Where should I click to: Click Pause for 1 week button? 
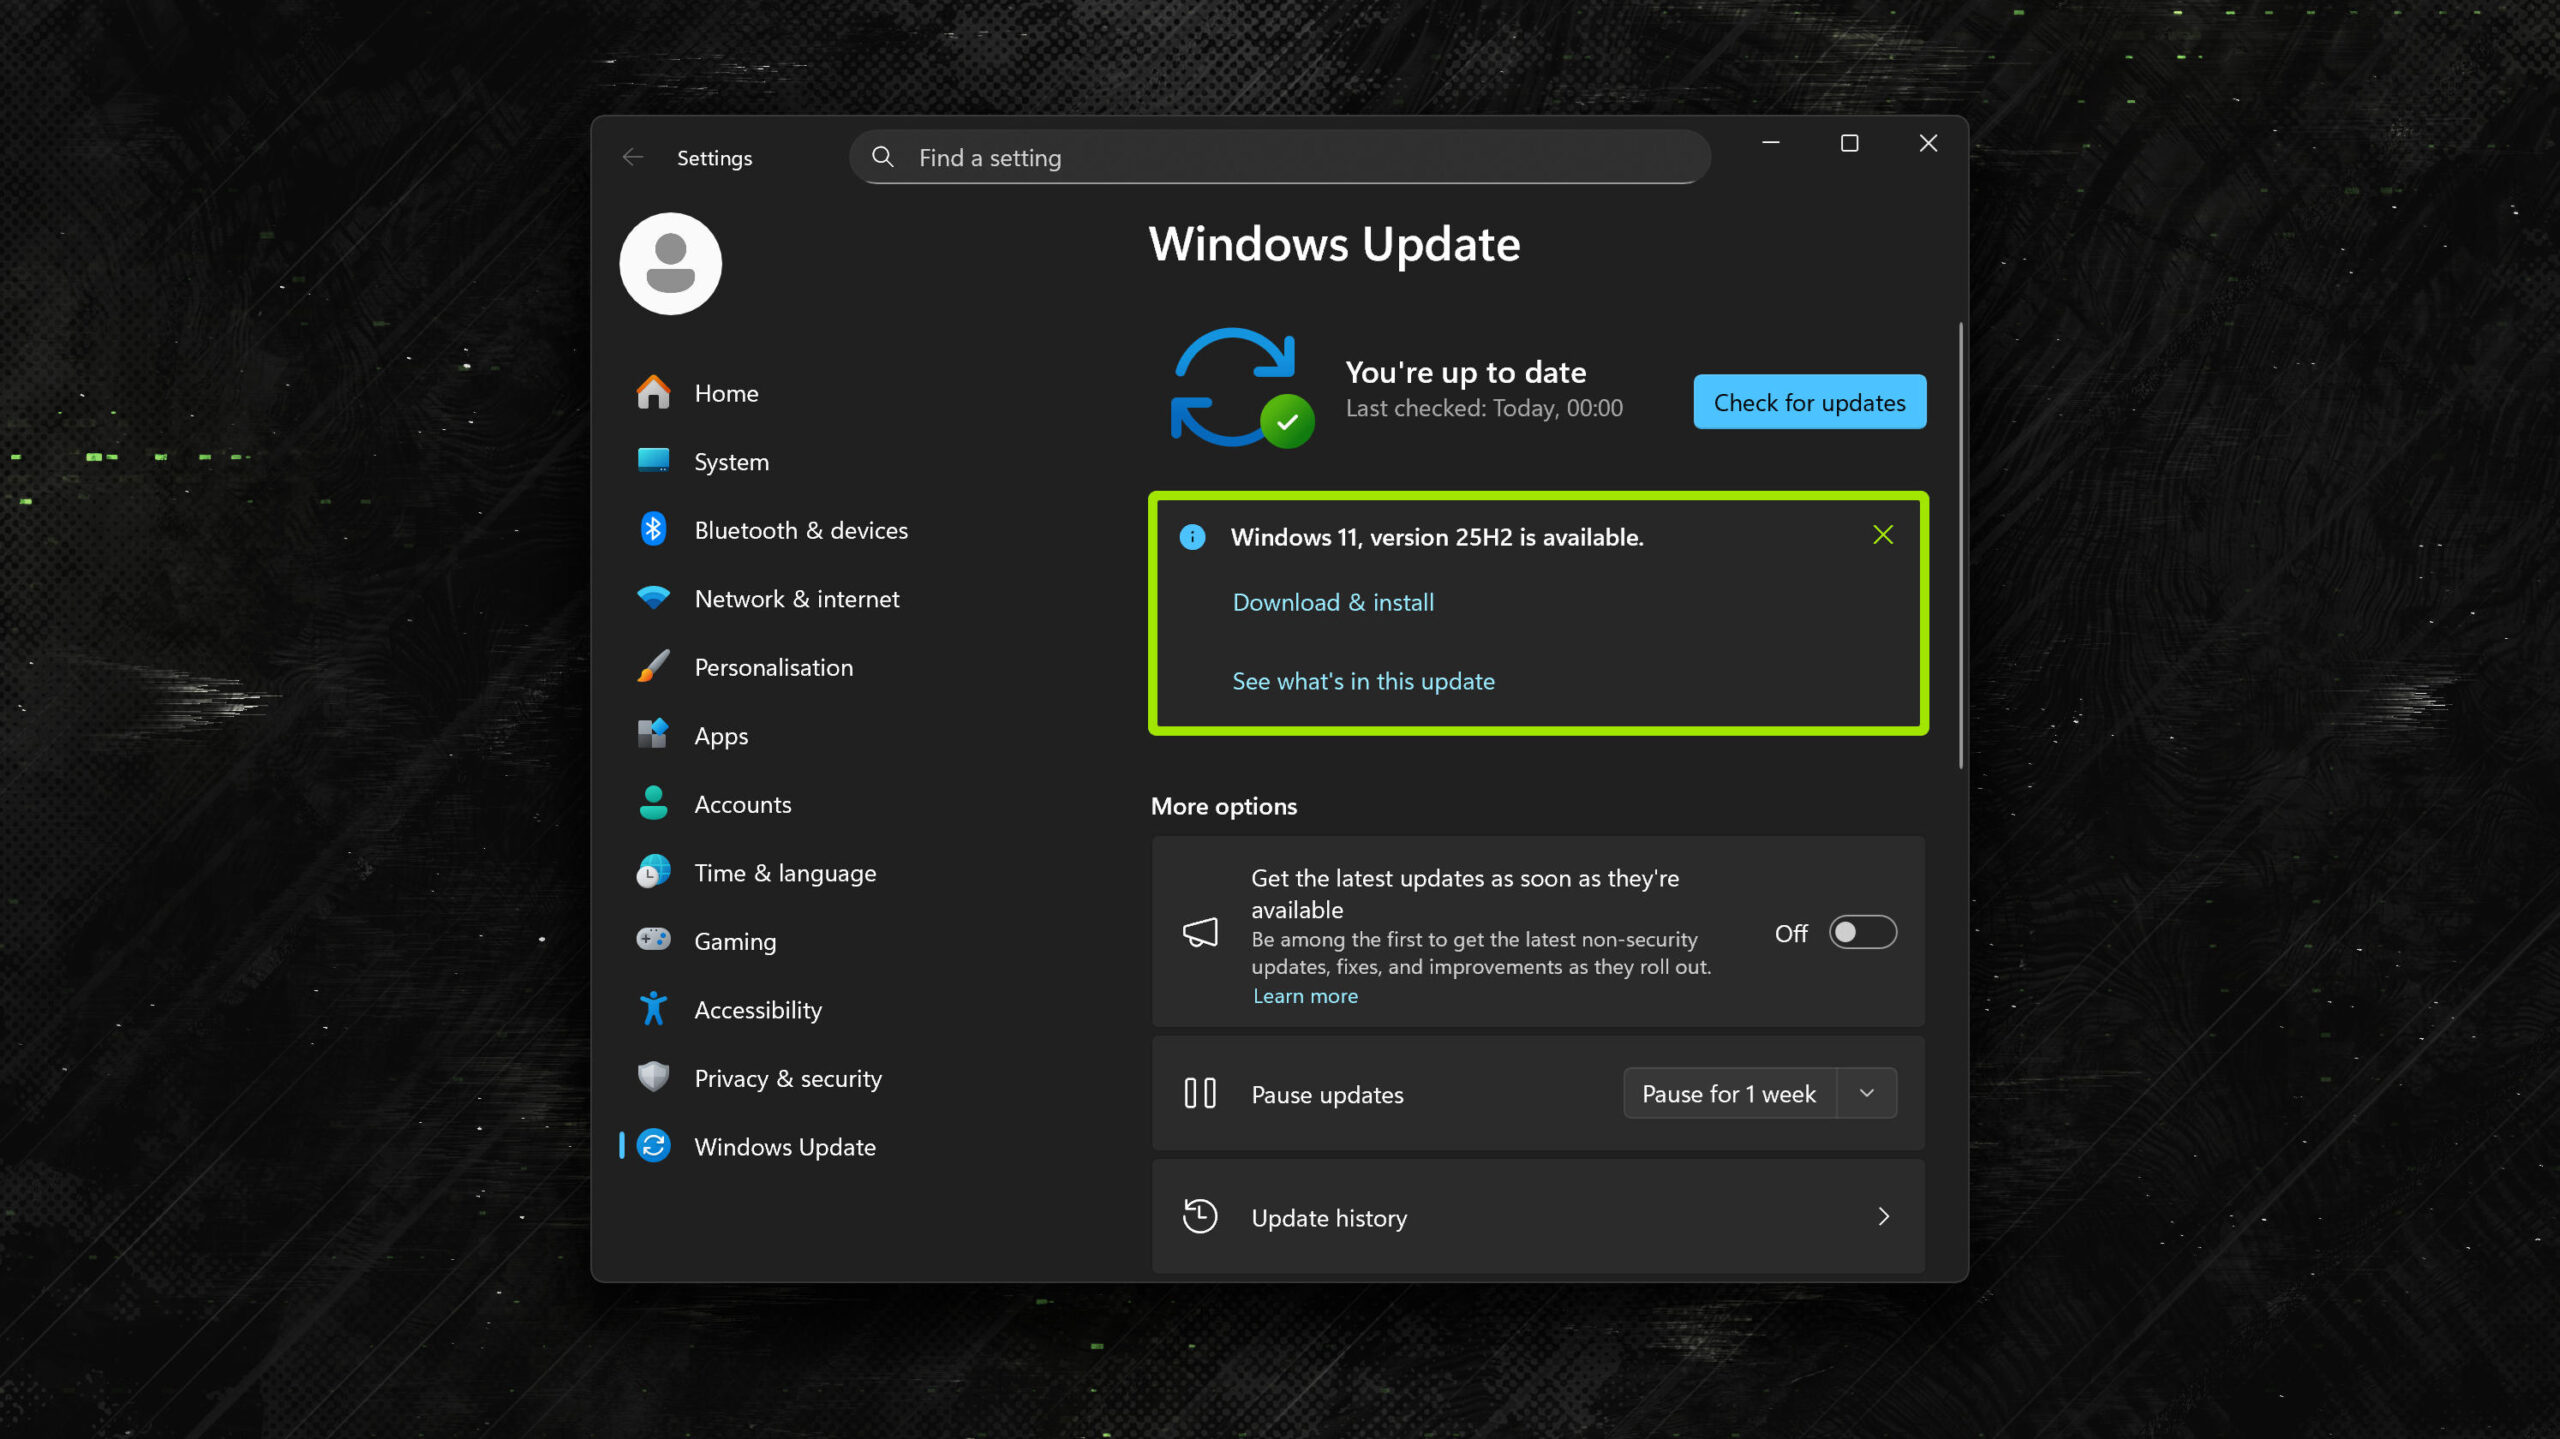tap(1729, 1093)
